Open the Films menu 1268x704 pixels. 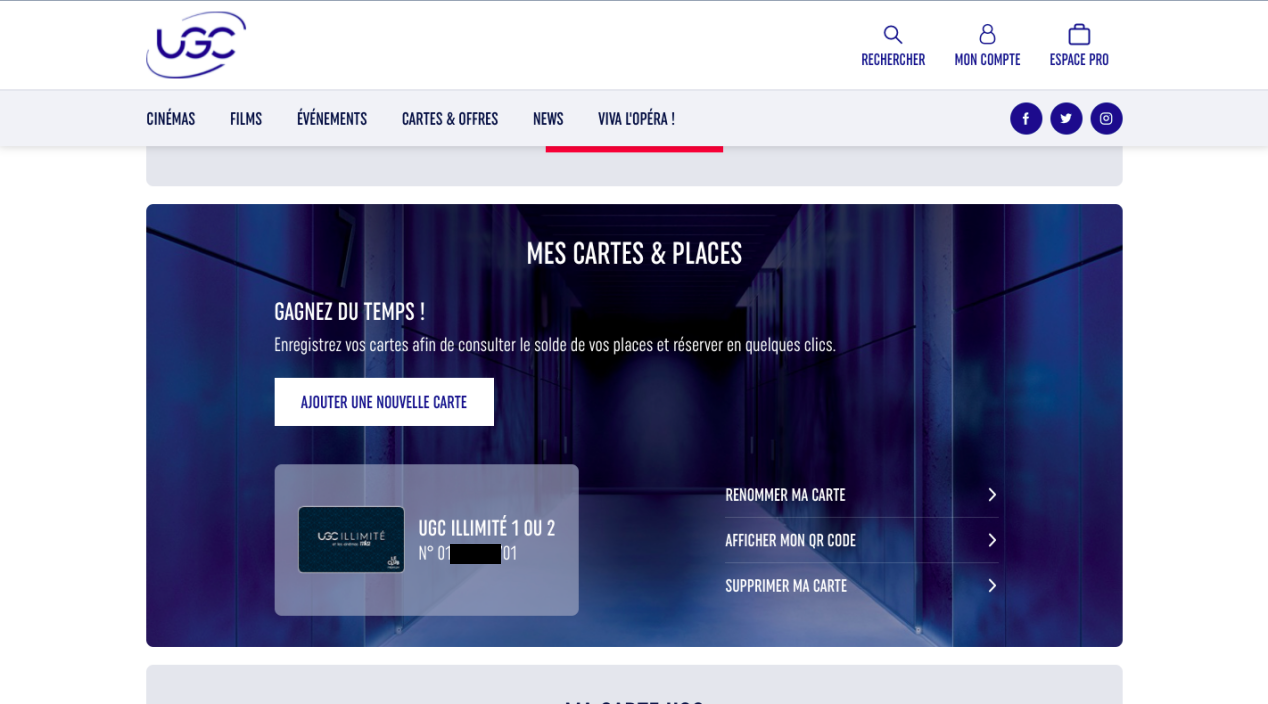(246, 119)
